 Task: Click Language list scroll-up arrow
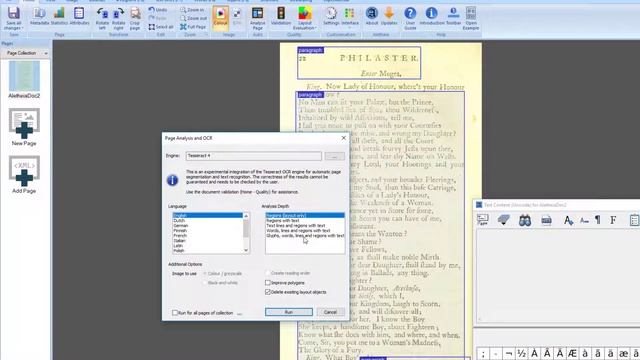click(x=246, y=216)
